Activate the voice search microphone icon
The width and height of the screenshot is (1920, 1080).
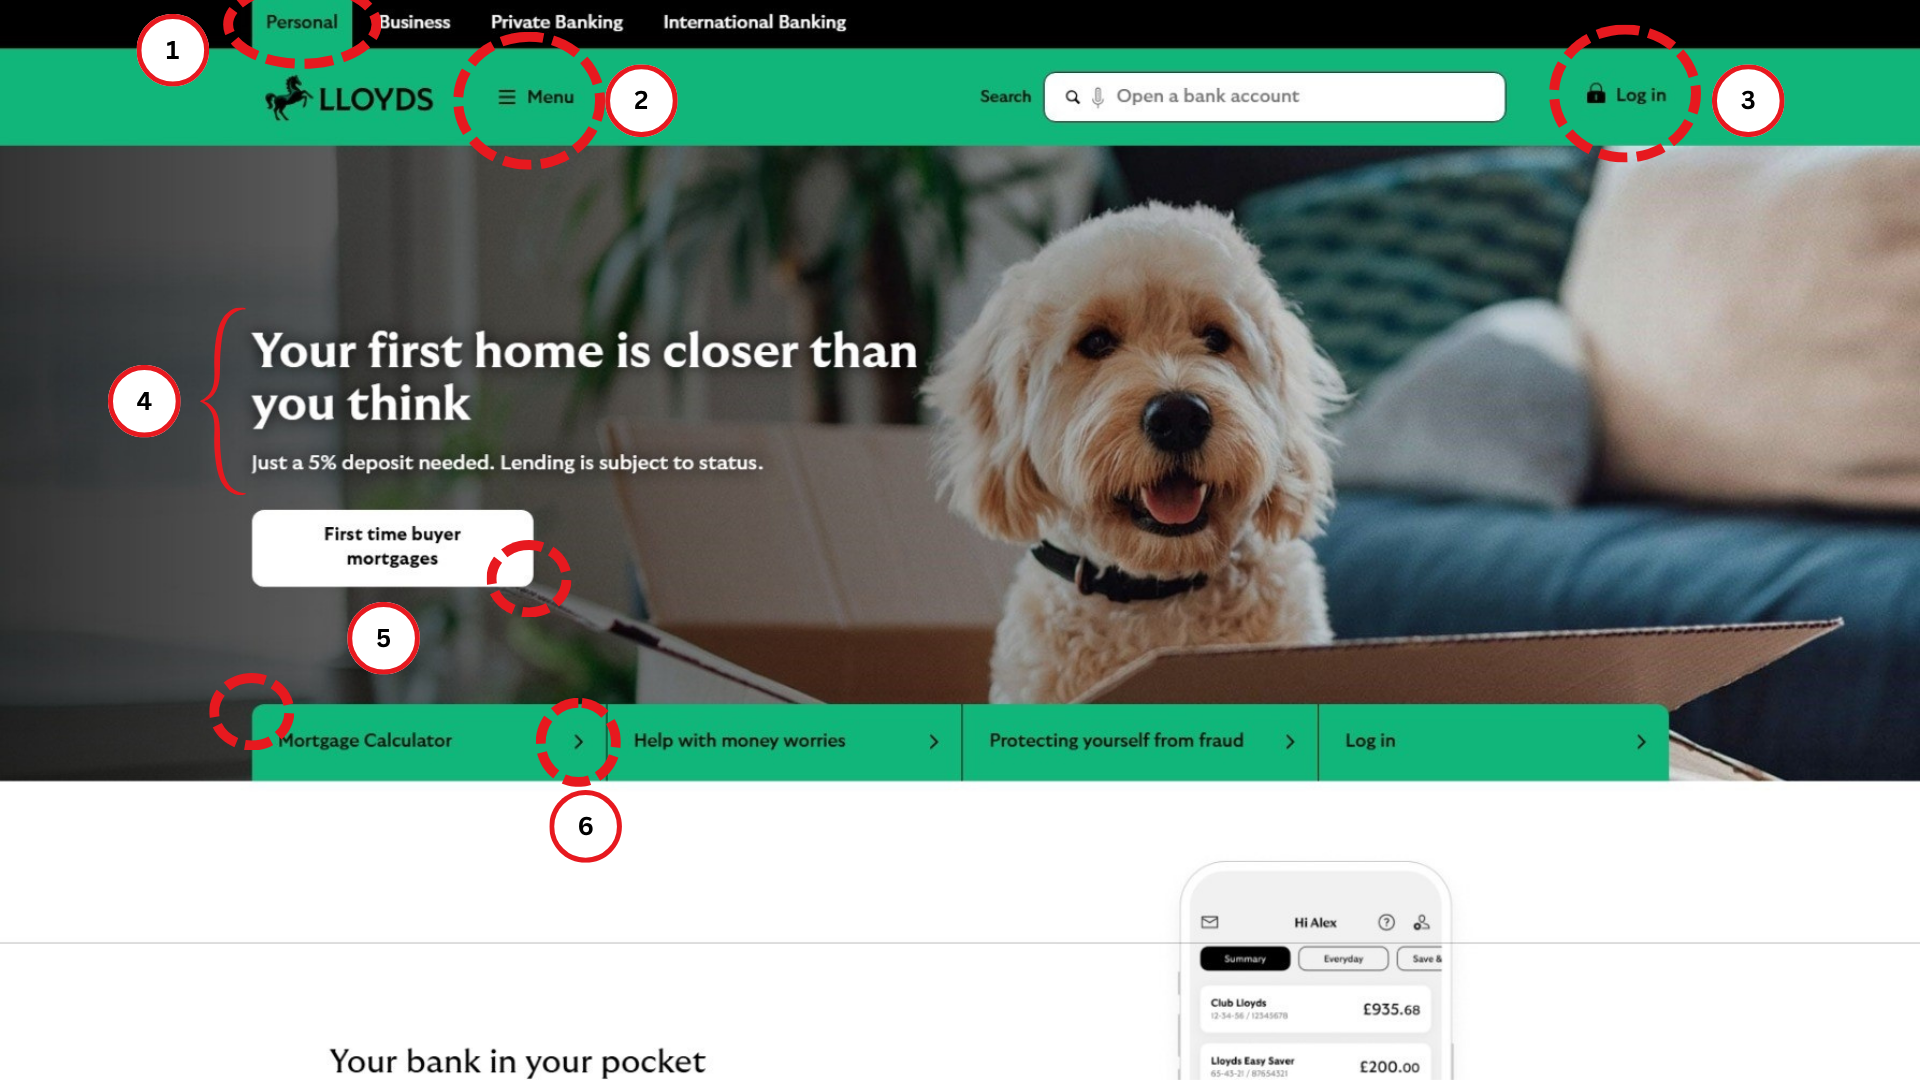(x=1098, y=97)
